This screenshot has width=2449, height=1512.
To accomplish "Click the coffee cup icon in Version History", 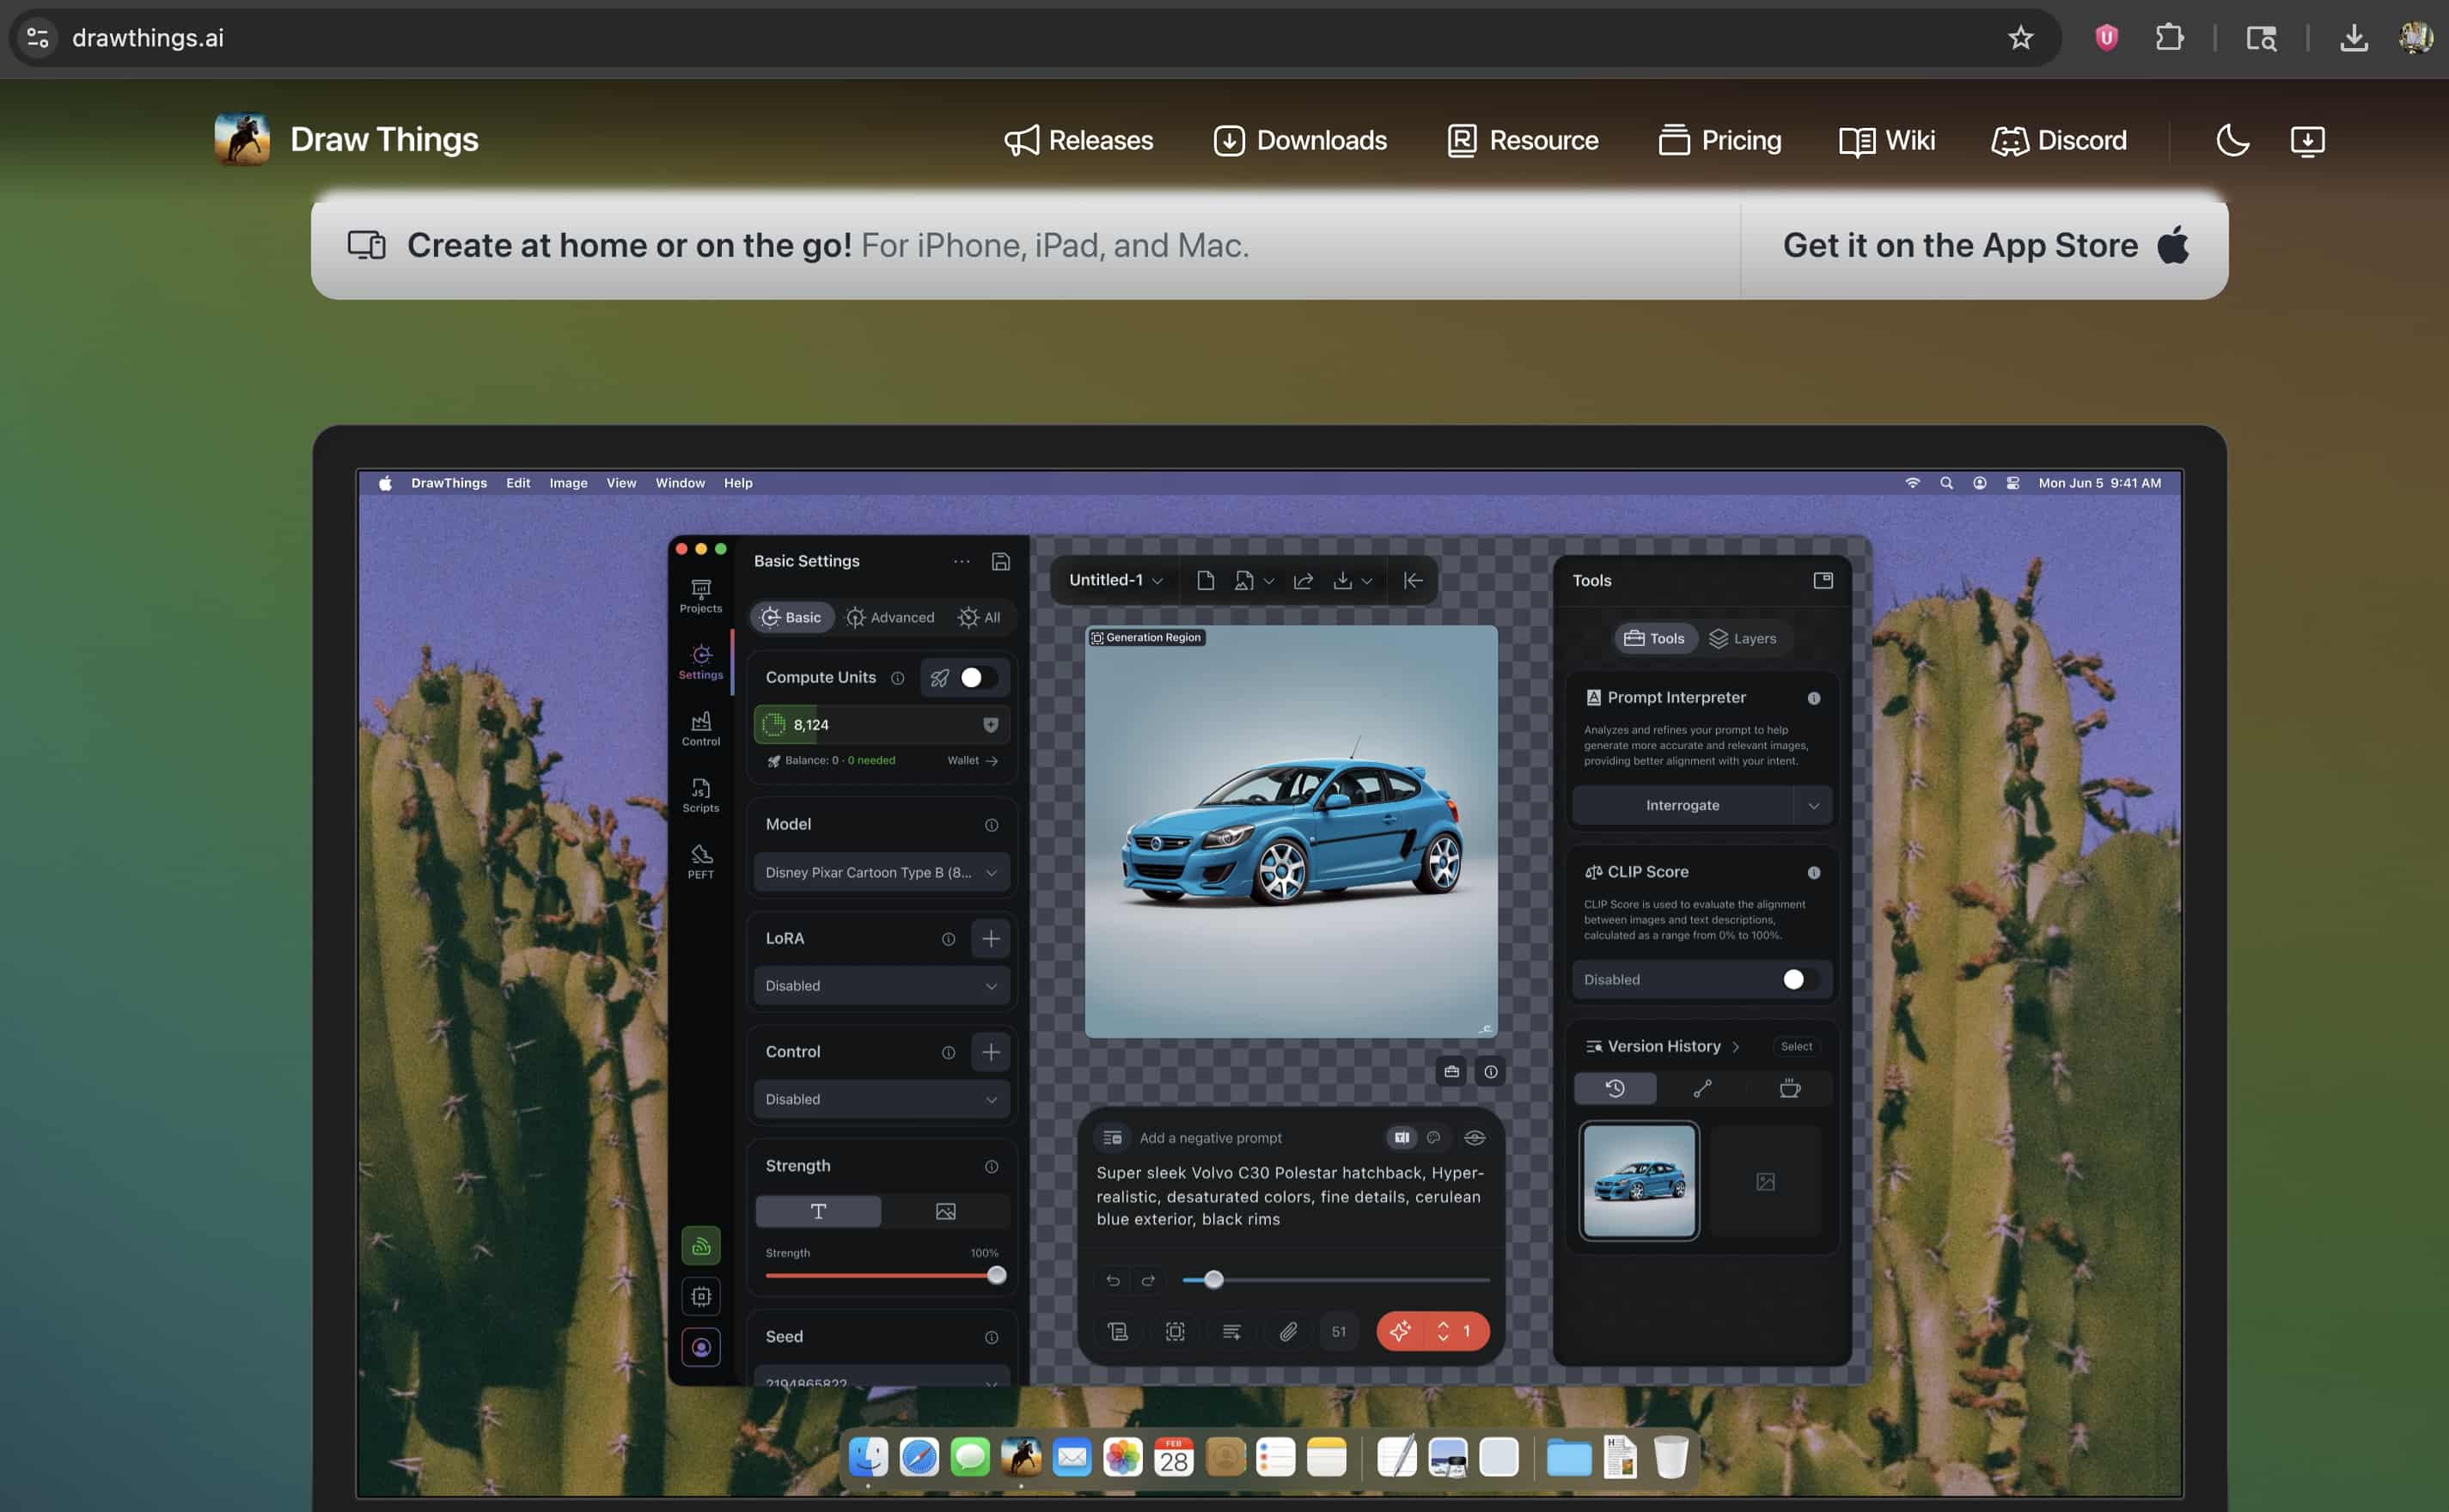I will pyautogui.click(x=1789, y=1088).
